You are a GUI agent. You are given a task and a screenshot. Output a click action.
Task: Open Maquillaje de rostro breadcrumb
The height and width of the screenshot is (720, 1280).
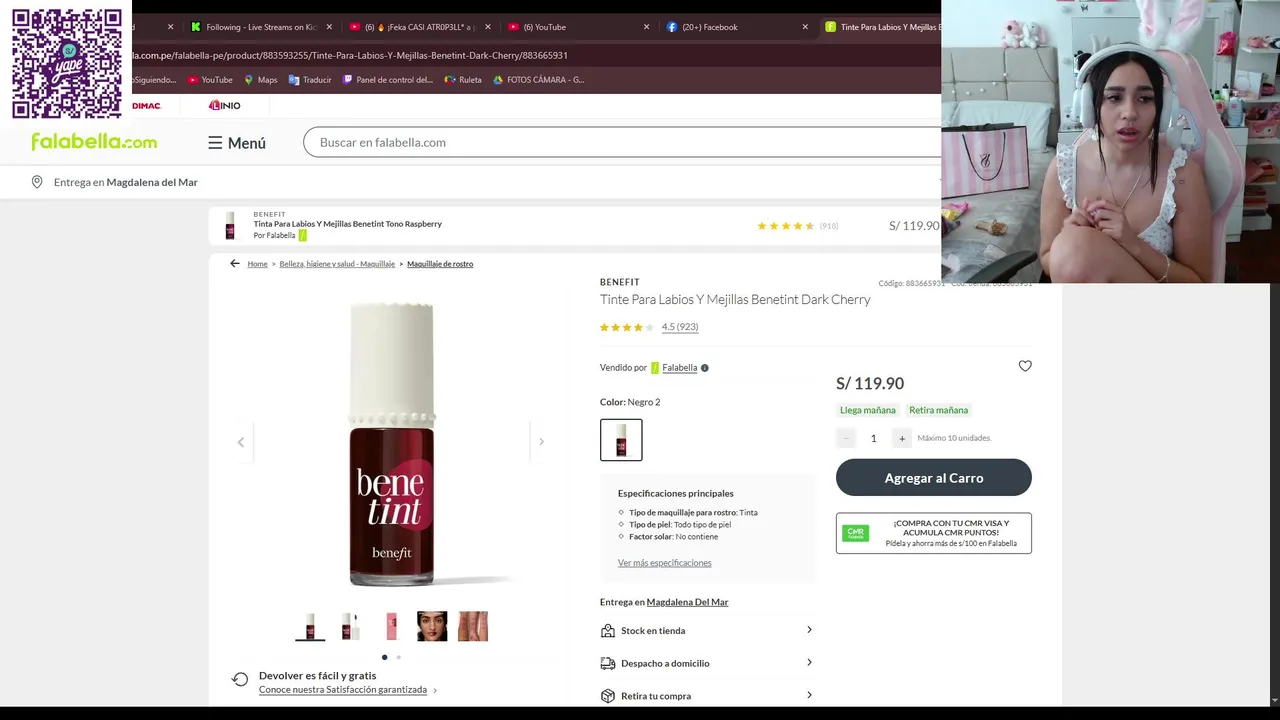tap(440, 264)
